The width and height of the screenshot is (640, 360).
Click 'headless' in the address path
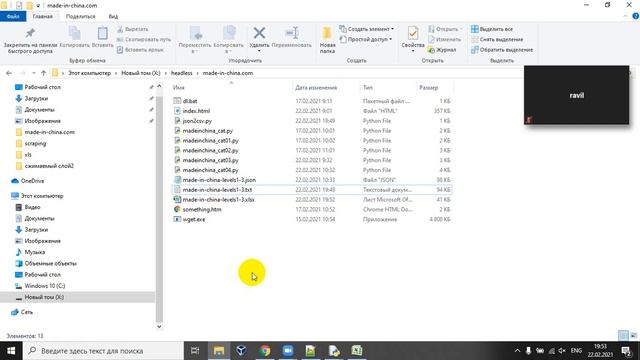[181, 73]
